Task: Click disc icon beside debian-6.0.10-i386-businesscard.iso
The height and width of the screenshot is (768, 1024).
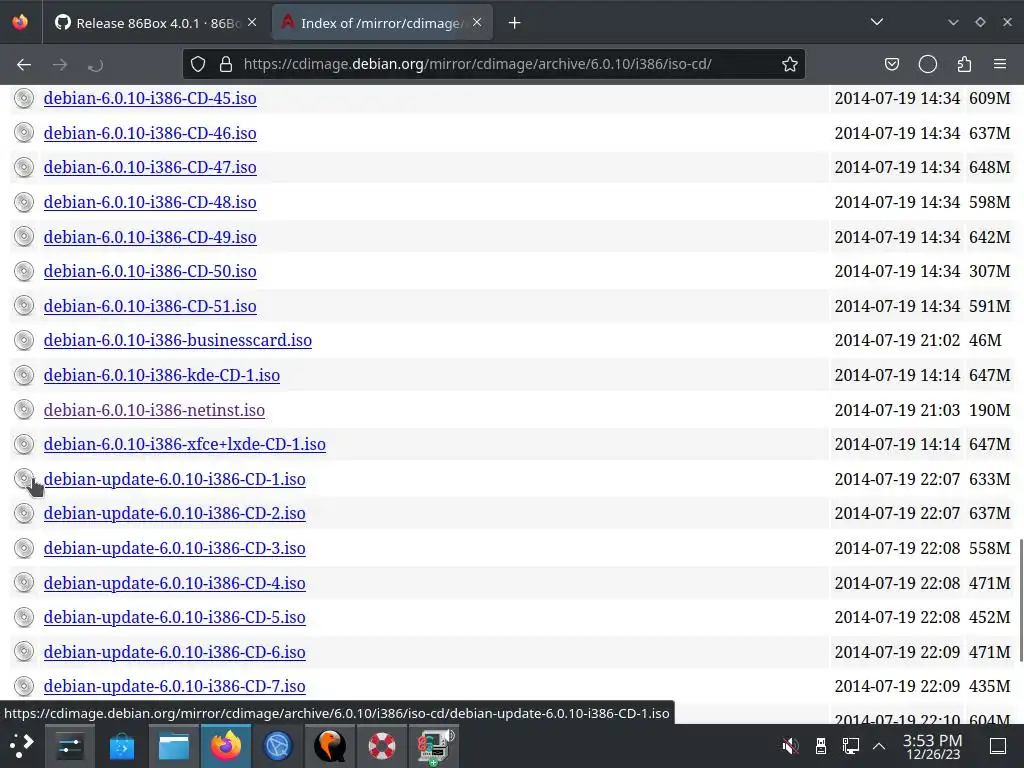Action: click(x=24, y=340)
